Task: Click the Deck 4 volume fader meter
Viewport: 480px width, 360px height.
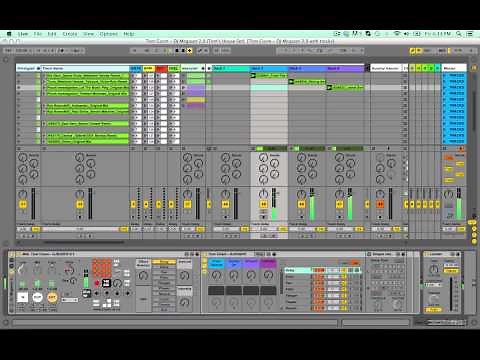Action: coord(350,204)
